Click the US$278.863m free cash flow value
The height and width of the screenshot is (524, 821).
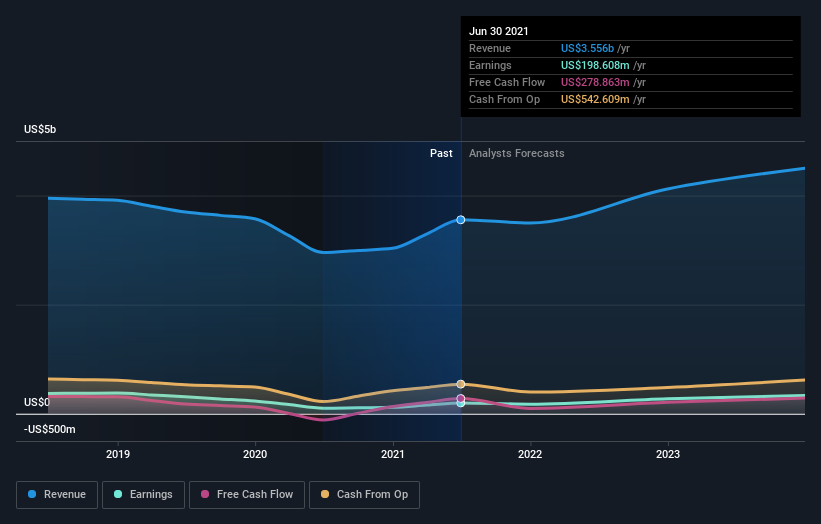[595, 82]
